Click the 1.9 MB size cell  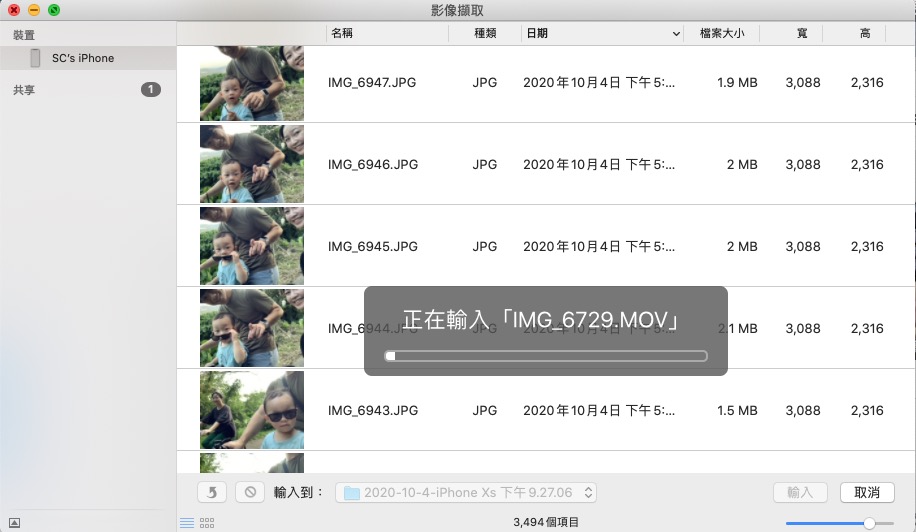(x=737, y=82)
